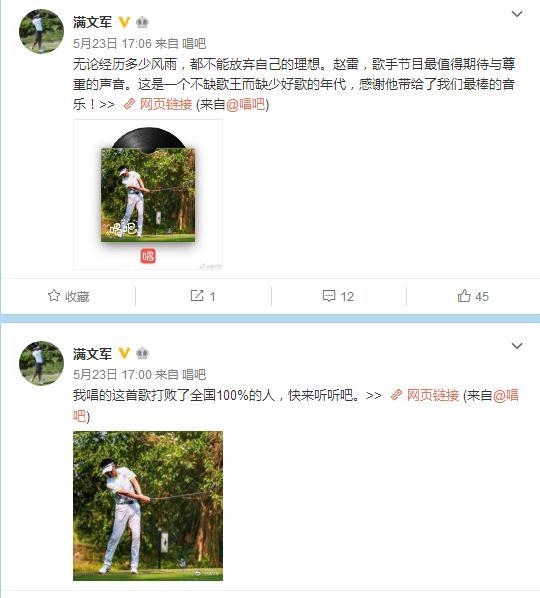Expand the second post's chevron menu
This screenshot has width=540, height=598.
517,346
